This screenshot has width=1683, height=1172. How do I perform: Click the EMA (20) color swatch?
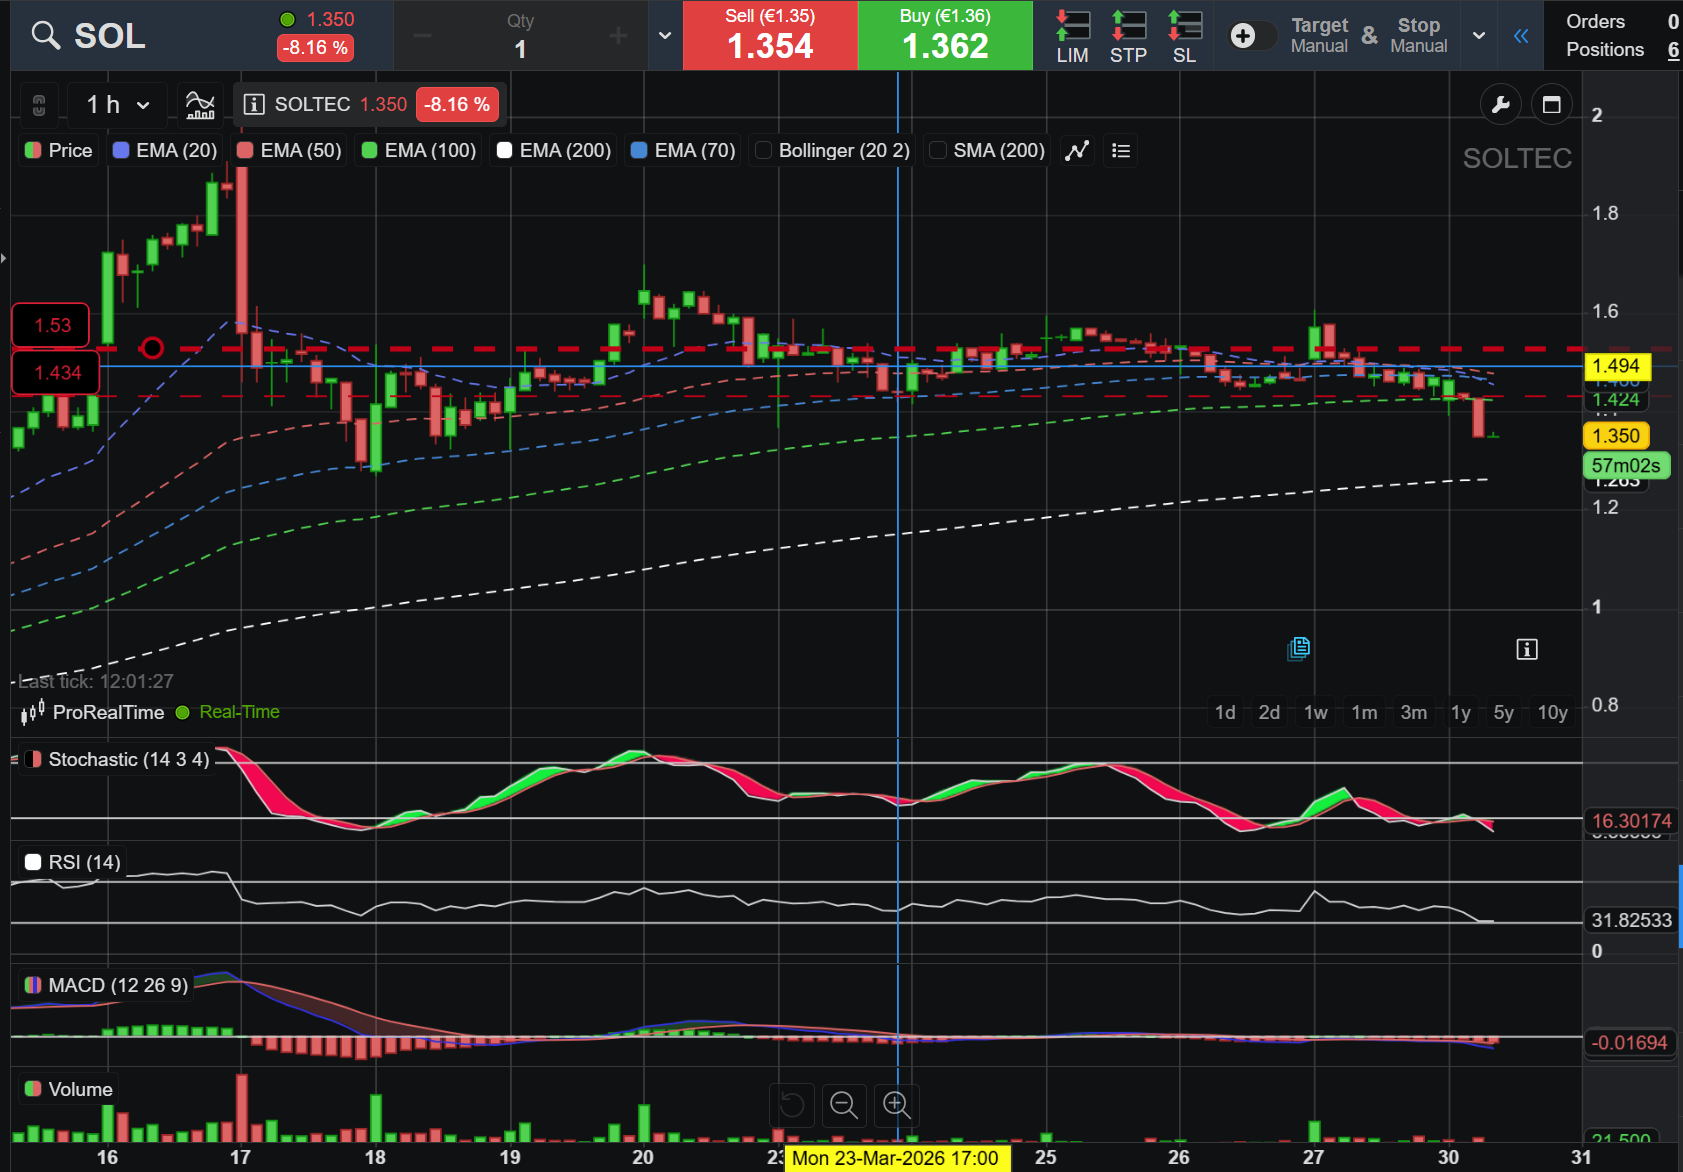[121, 150]
